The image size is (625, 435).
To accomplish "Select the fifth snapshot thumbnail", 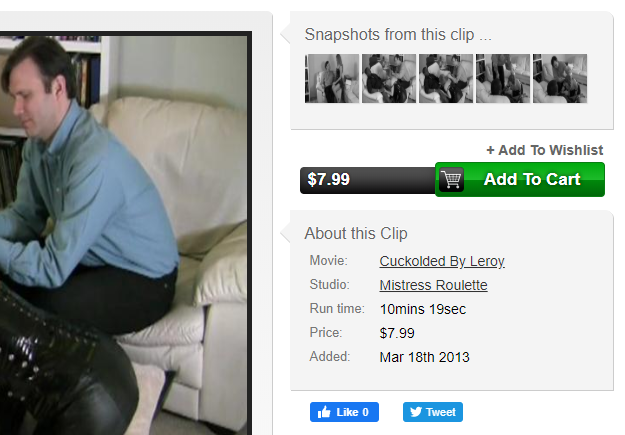I will tap(560, 79).
